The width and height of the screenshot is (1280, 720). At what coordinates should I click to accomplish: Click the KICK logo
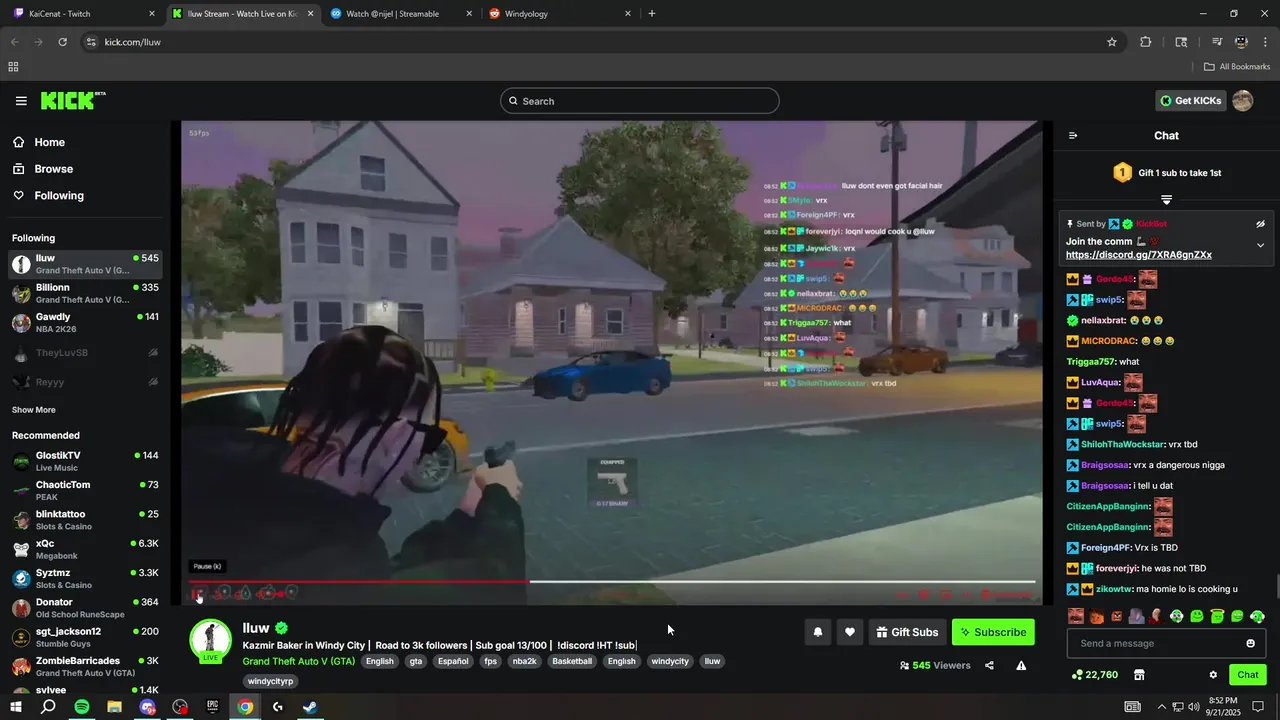click(x=72, y=100)
